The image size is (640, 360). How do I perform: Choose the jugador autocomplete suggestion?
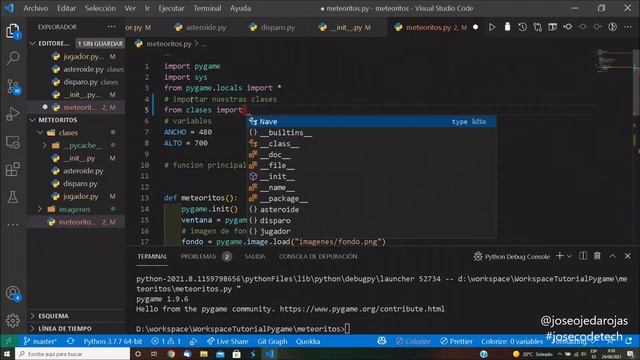point(371,231)
